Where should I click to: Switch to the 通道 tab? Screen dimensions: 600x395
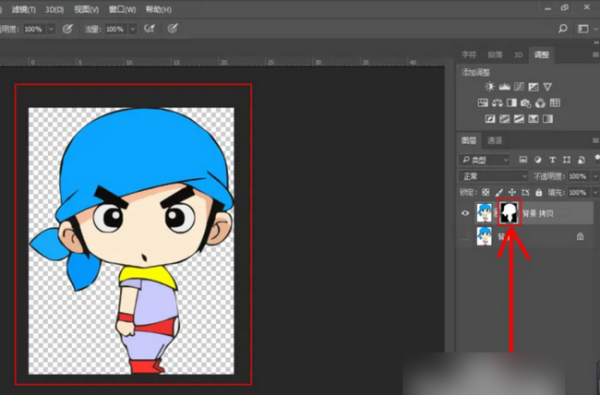click(x=494, y=140)
